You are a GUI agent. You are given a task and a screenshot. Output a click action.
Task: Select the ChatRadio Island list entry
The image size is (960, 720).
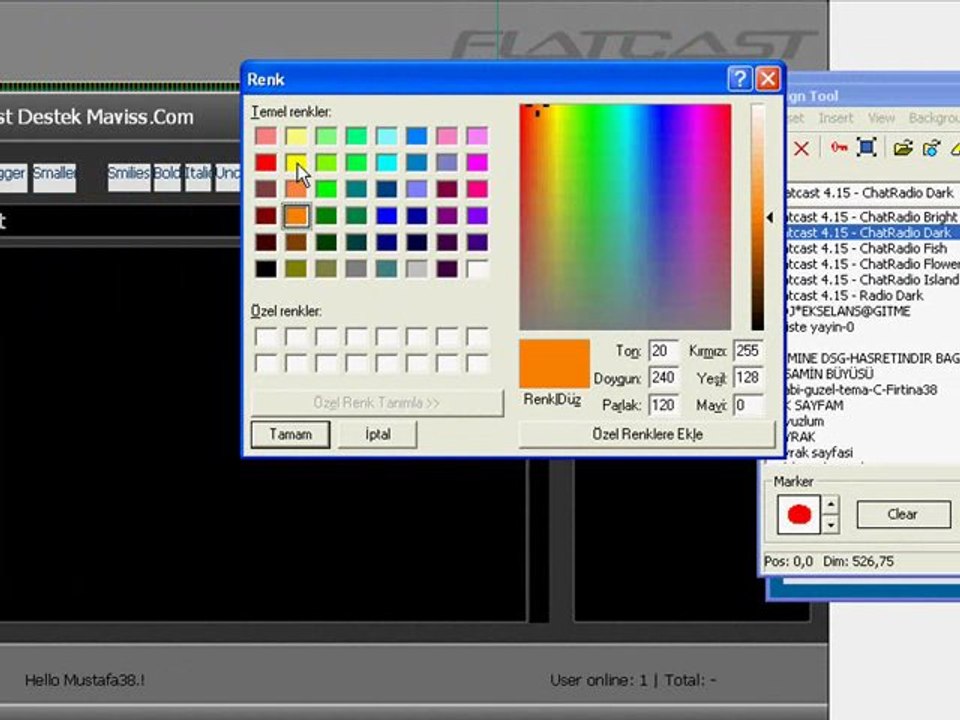pyautogui.click(x=872, y=280)
